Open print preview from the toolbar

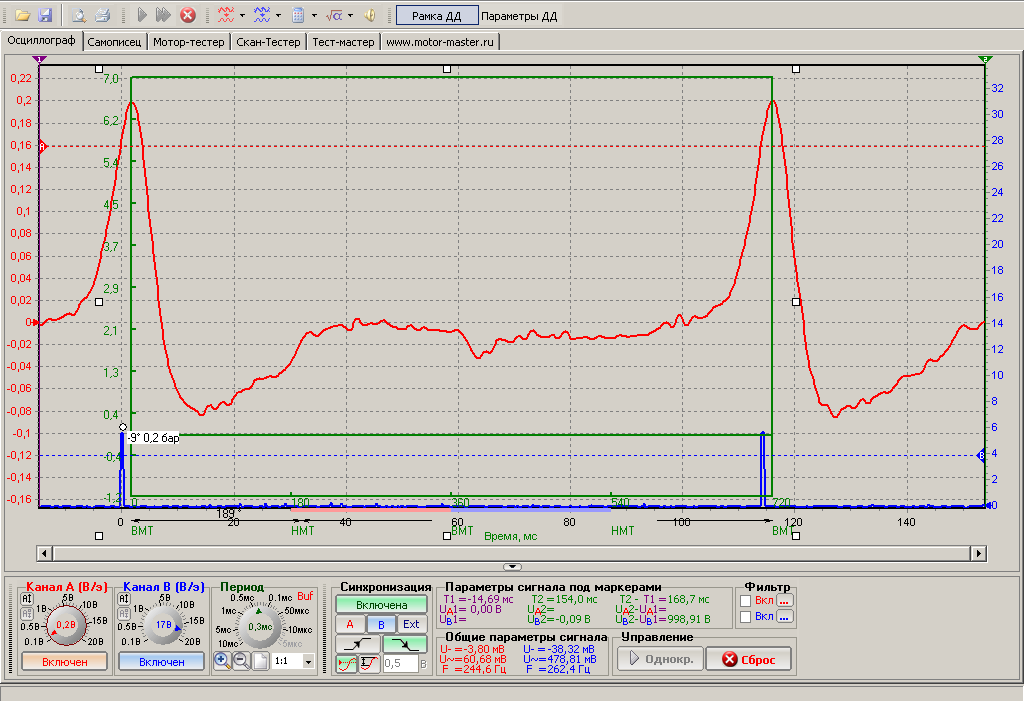[x=79, y=15]
